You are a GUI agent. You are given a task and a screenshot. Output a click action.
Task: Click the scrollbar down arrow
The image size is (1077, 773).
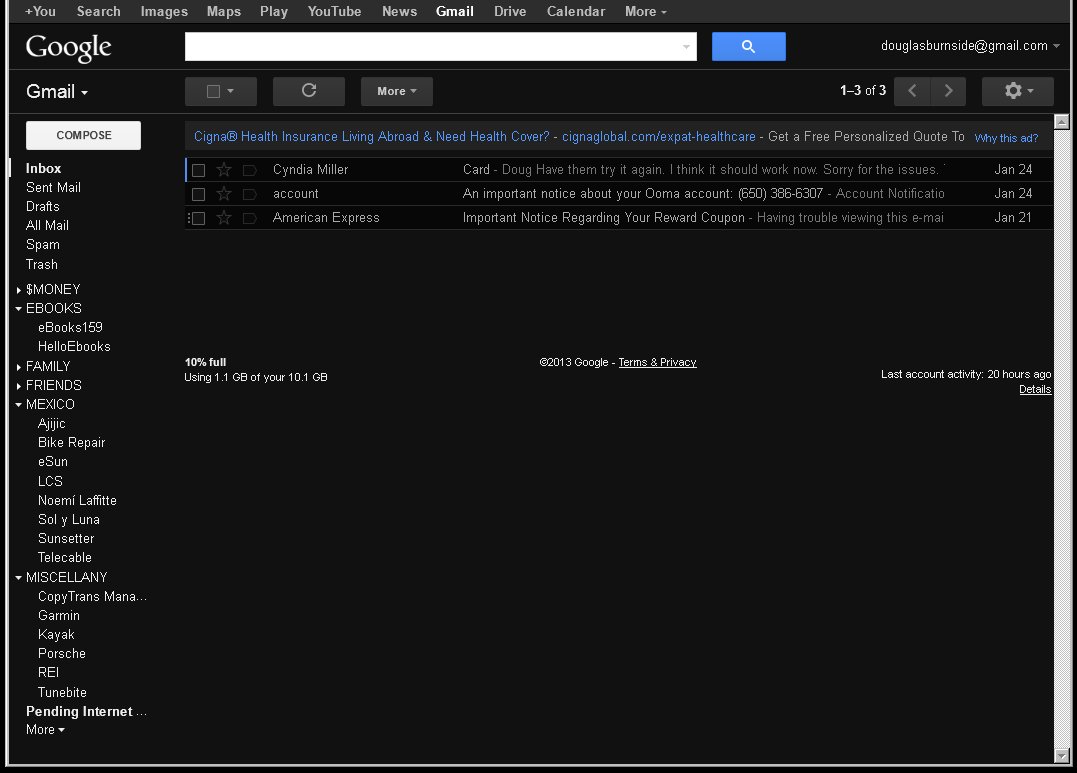tap(1061, 756)
